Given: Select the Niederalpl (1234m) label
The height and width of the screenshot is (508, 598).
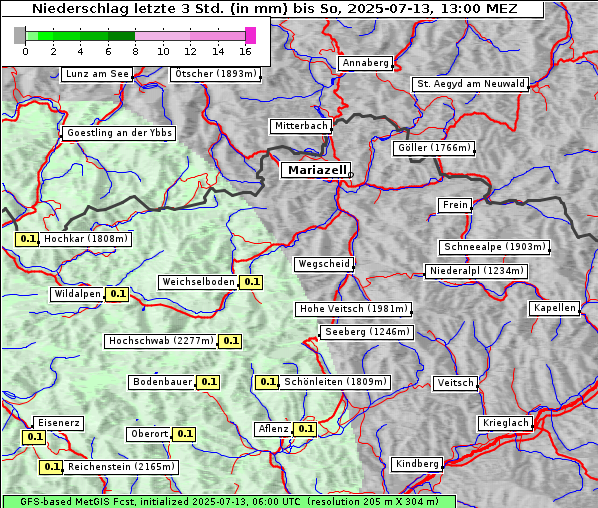Looking at the screenshot, I should pos(476,271).
